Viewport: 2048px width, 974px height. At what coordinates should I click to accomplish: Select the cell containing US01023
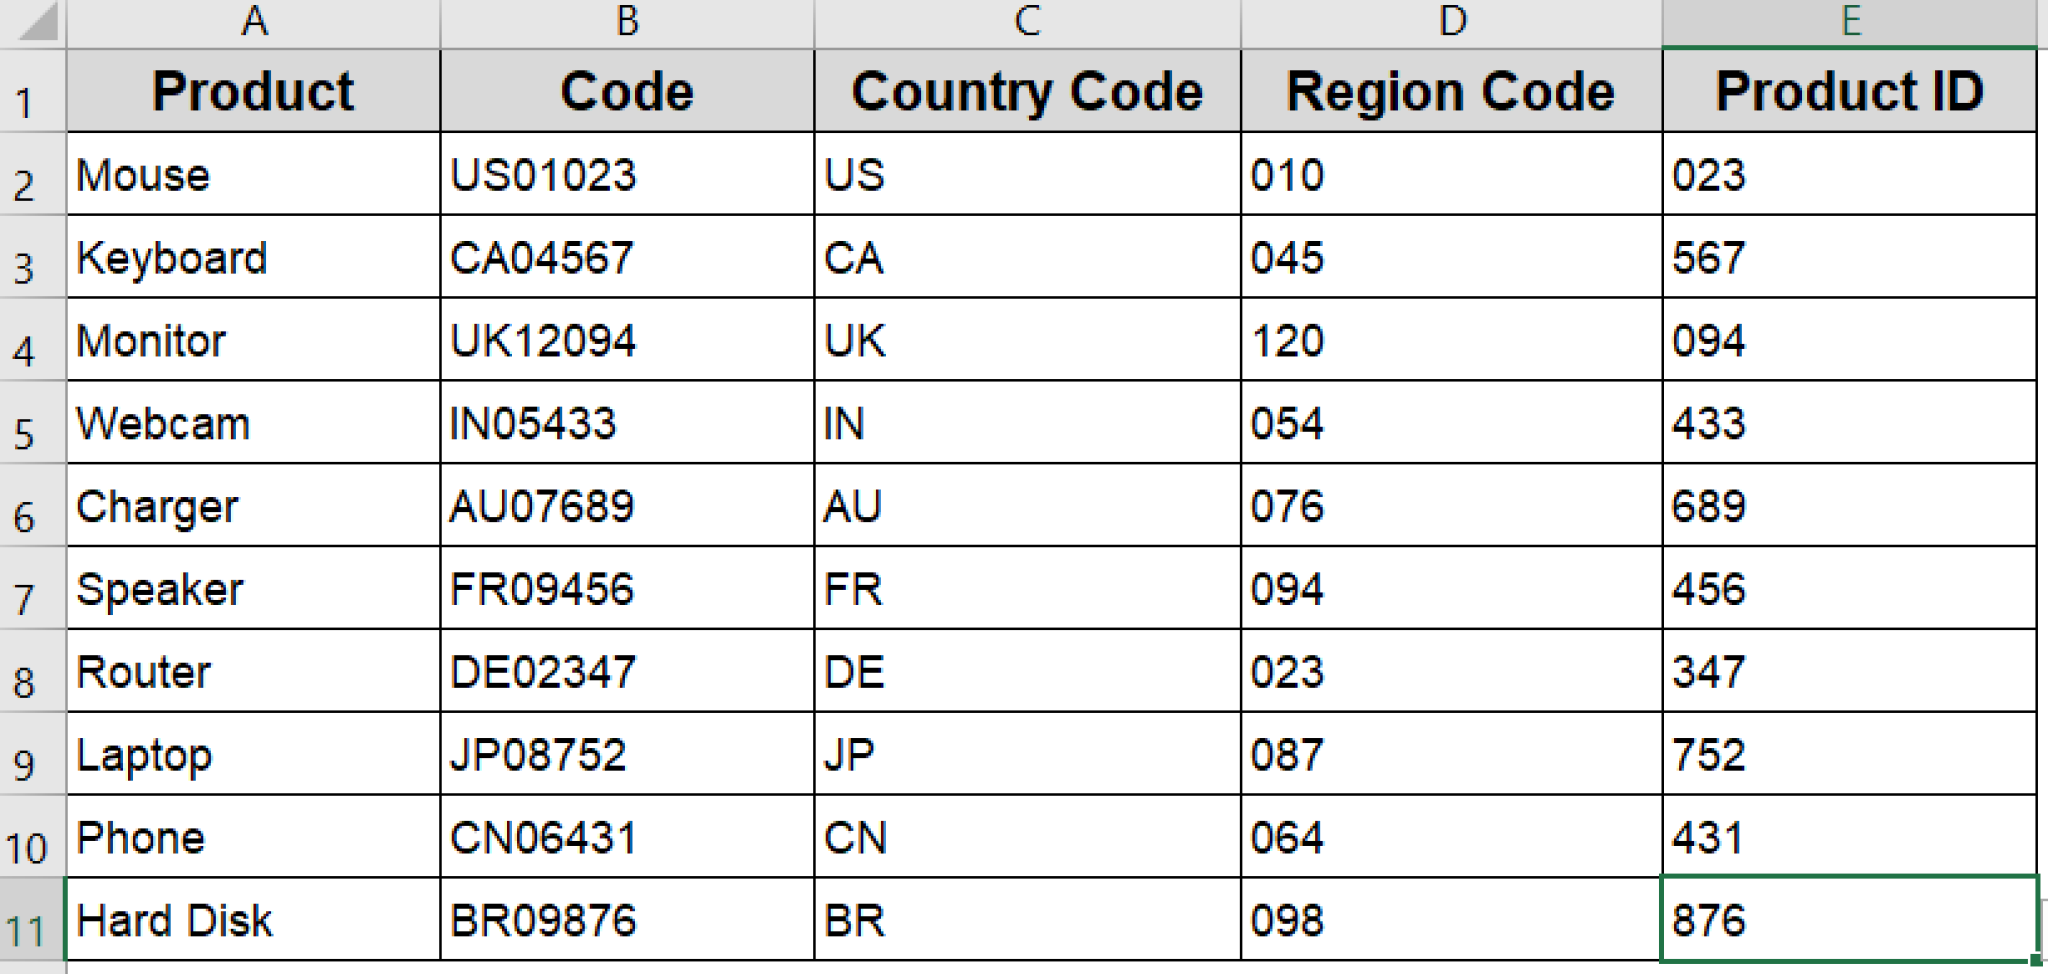pyautogui.click(x=626, y=175)
